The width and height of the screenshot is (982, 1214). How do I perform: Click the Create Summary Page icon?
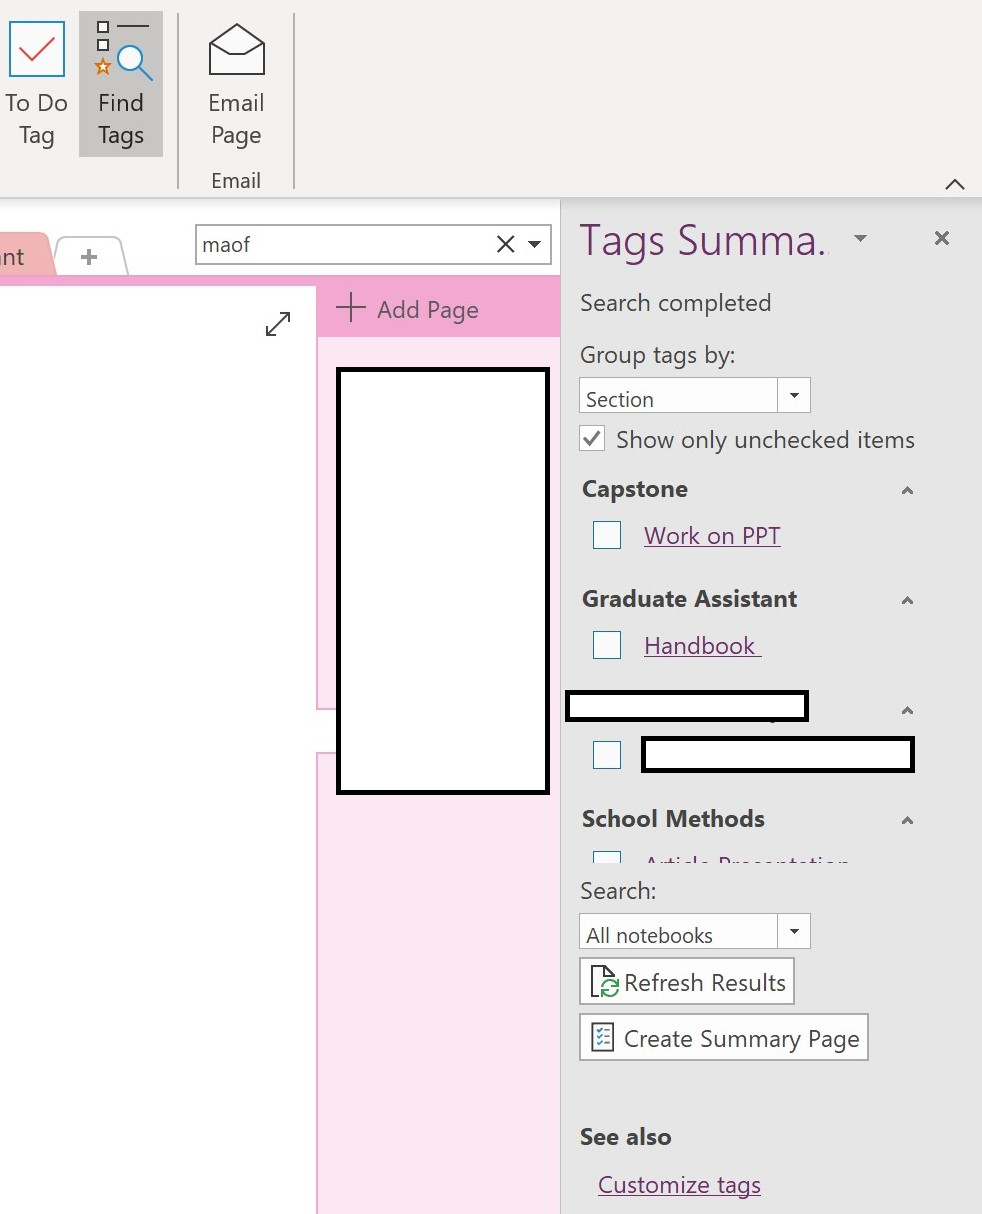[601, 1037]
